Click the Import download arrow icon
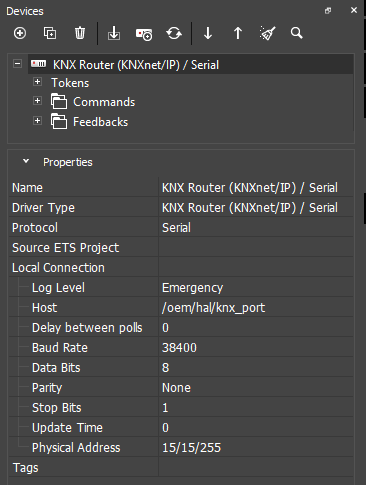The height and width of the screenshot is (485, 366). [x=114, y=33]
